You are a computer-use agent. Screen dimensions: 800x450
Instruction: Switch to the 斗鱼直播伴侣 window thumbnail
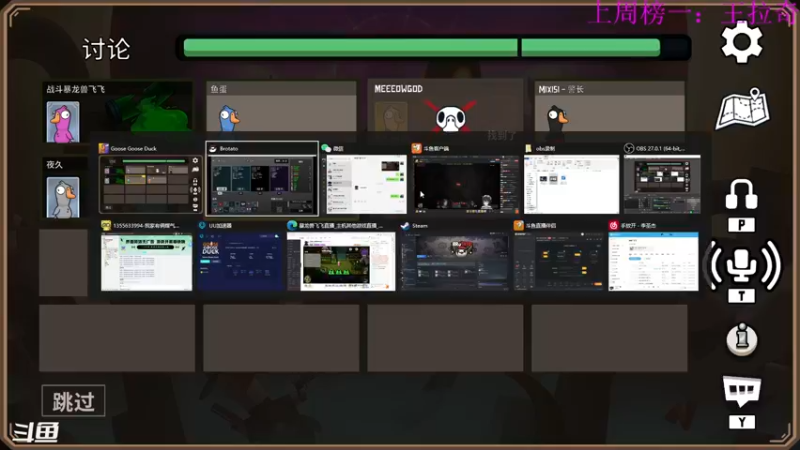(558, 256)
